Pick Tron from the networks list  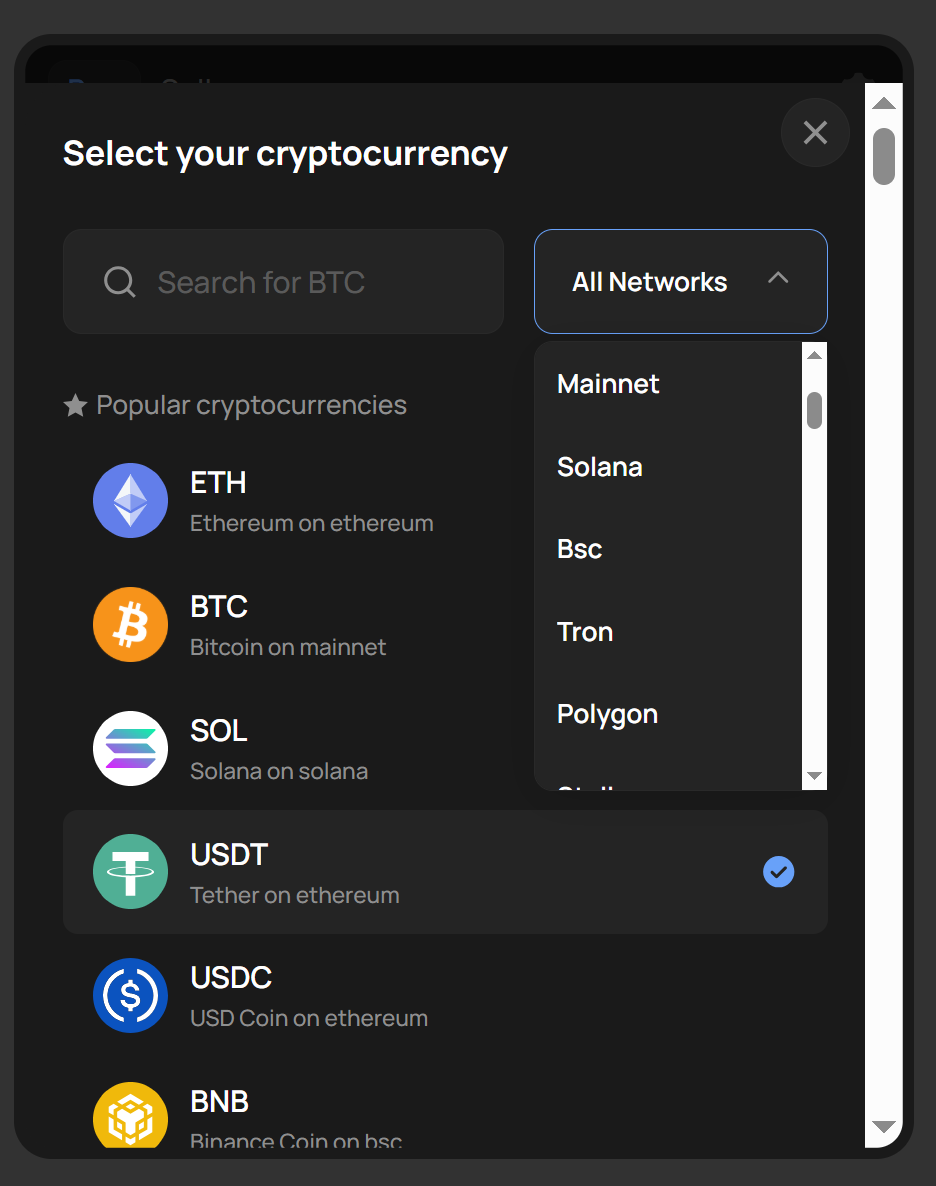coord(584,632)
